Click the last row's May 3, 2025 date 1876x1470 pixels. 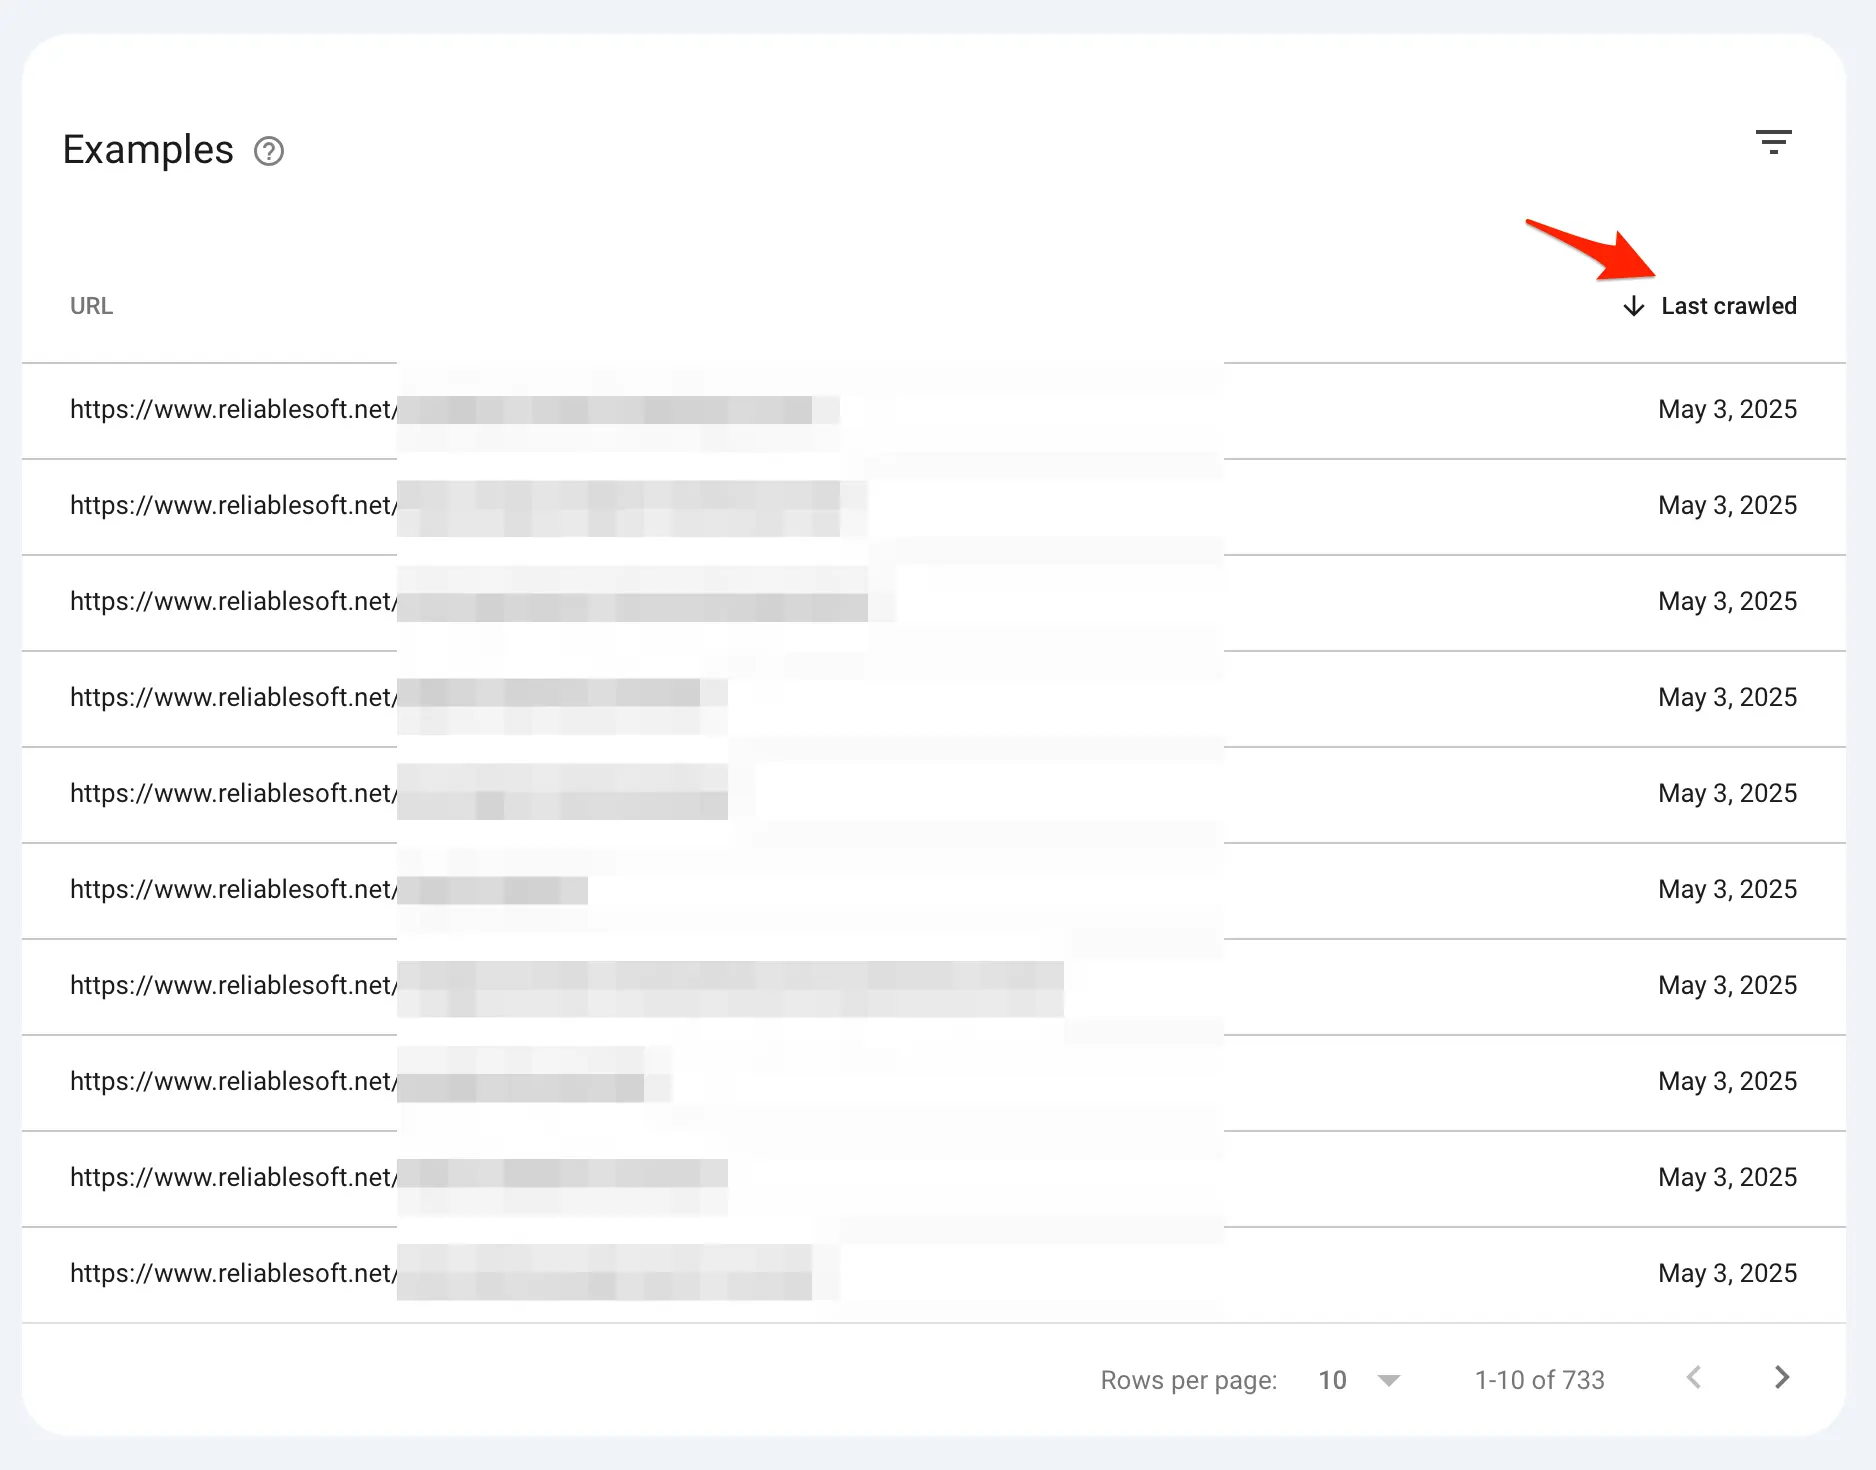tap(1727, 1274)
